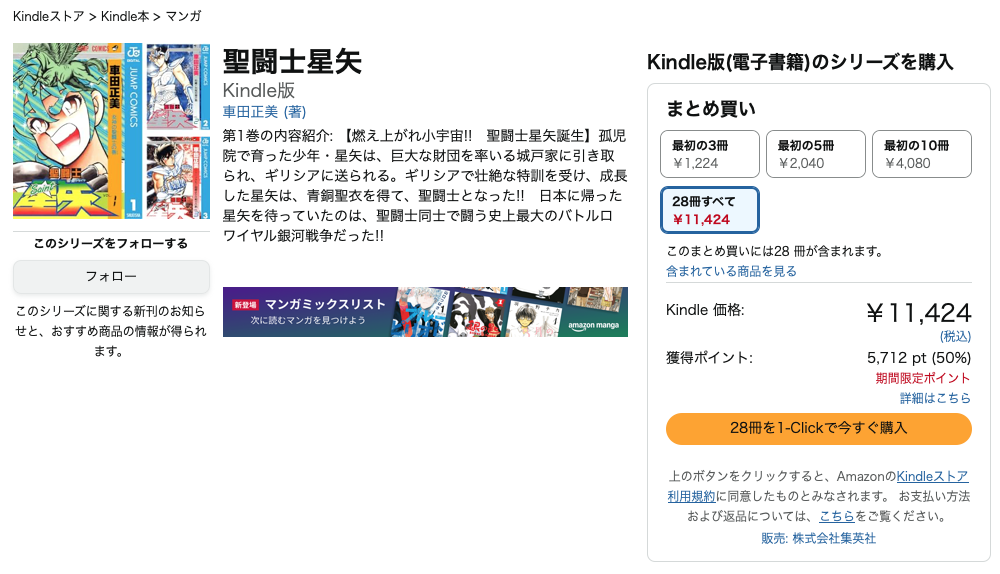Image resolution: width=1000 pixels, height=574 pixels.
Task: View 含まれている商品を見る link
Action: (732, 271)
